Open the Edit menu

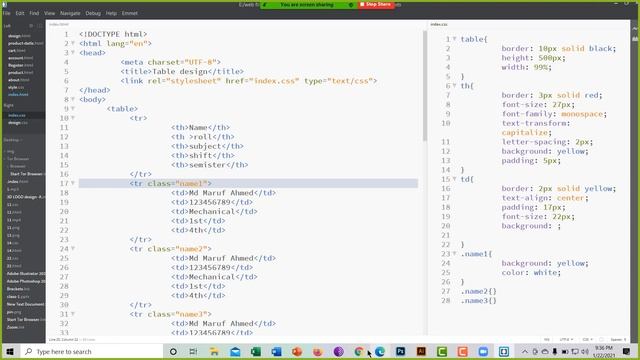20,13
